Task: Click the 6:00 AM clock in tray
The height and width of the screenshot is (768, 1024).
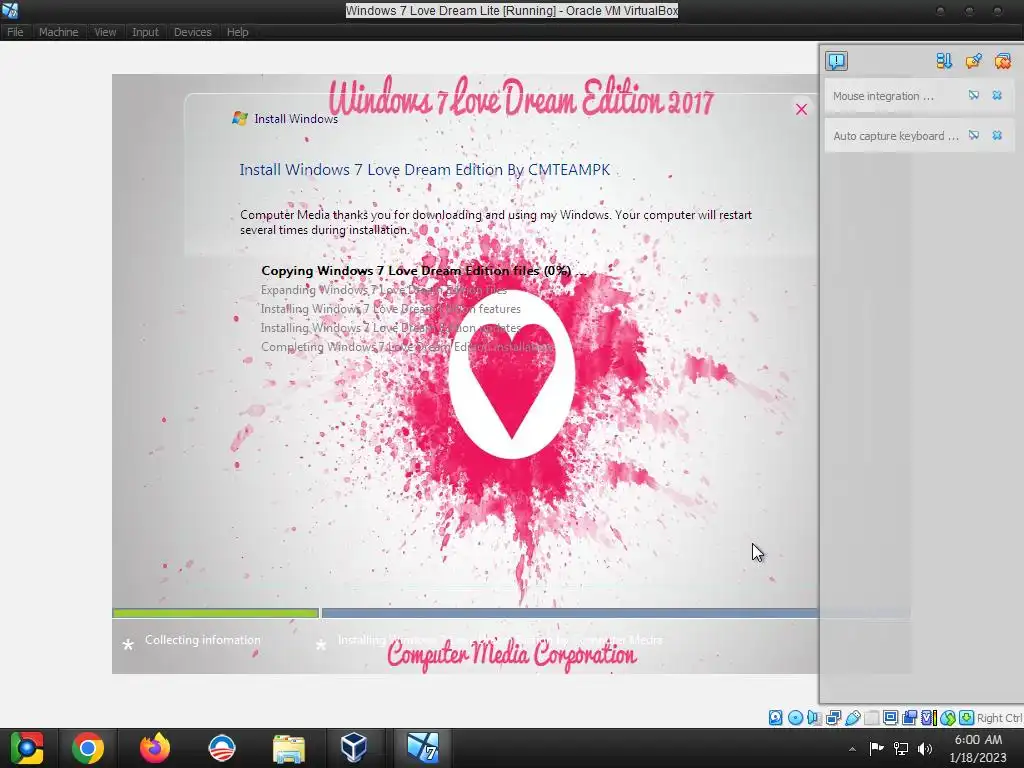Action: pos(978,739)
